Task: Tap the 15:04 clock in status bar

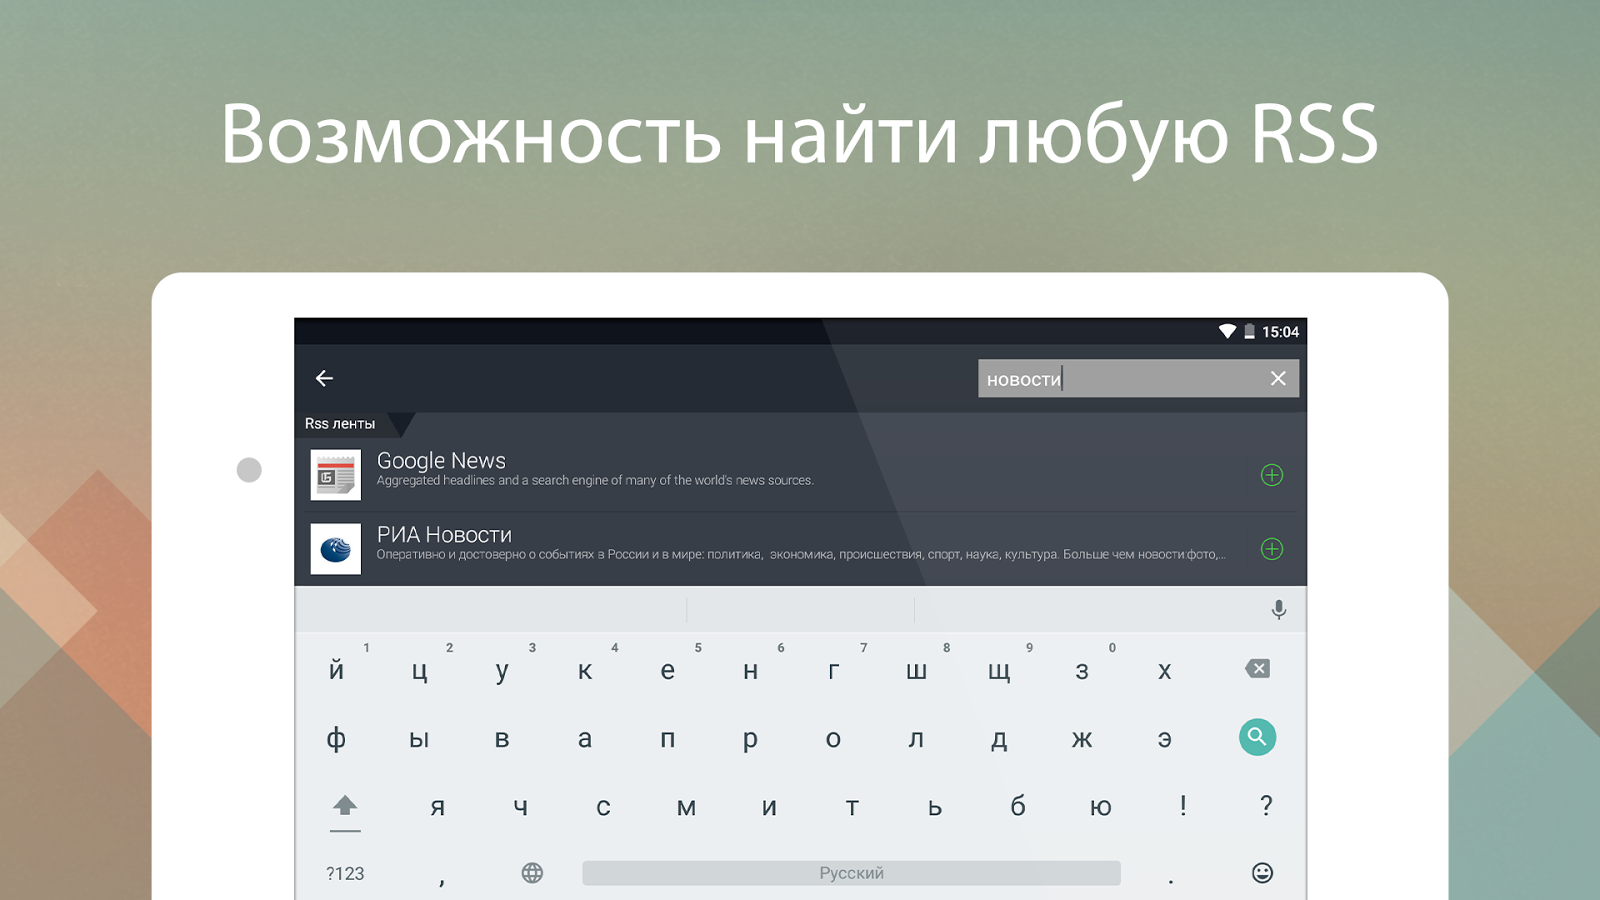Action: (x=1280, y=332)
